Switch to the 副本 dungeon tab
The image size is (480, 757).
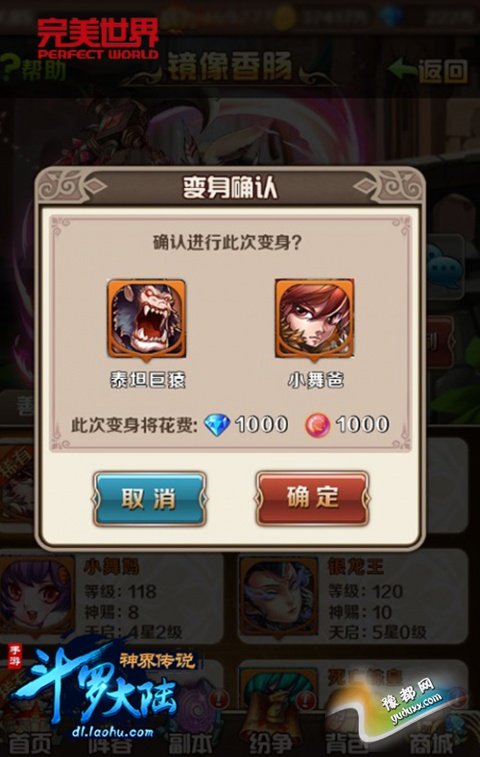(189, 743)
